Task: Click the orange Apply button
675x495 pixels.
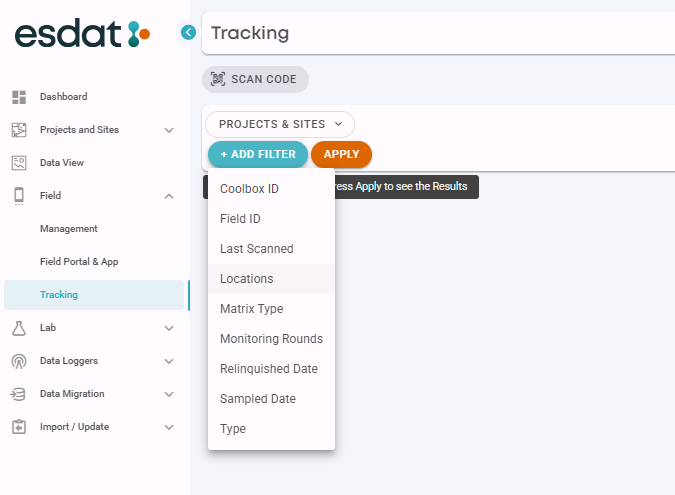Action: click(341, 155)
